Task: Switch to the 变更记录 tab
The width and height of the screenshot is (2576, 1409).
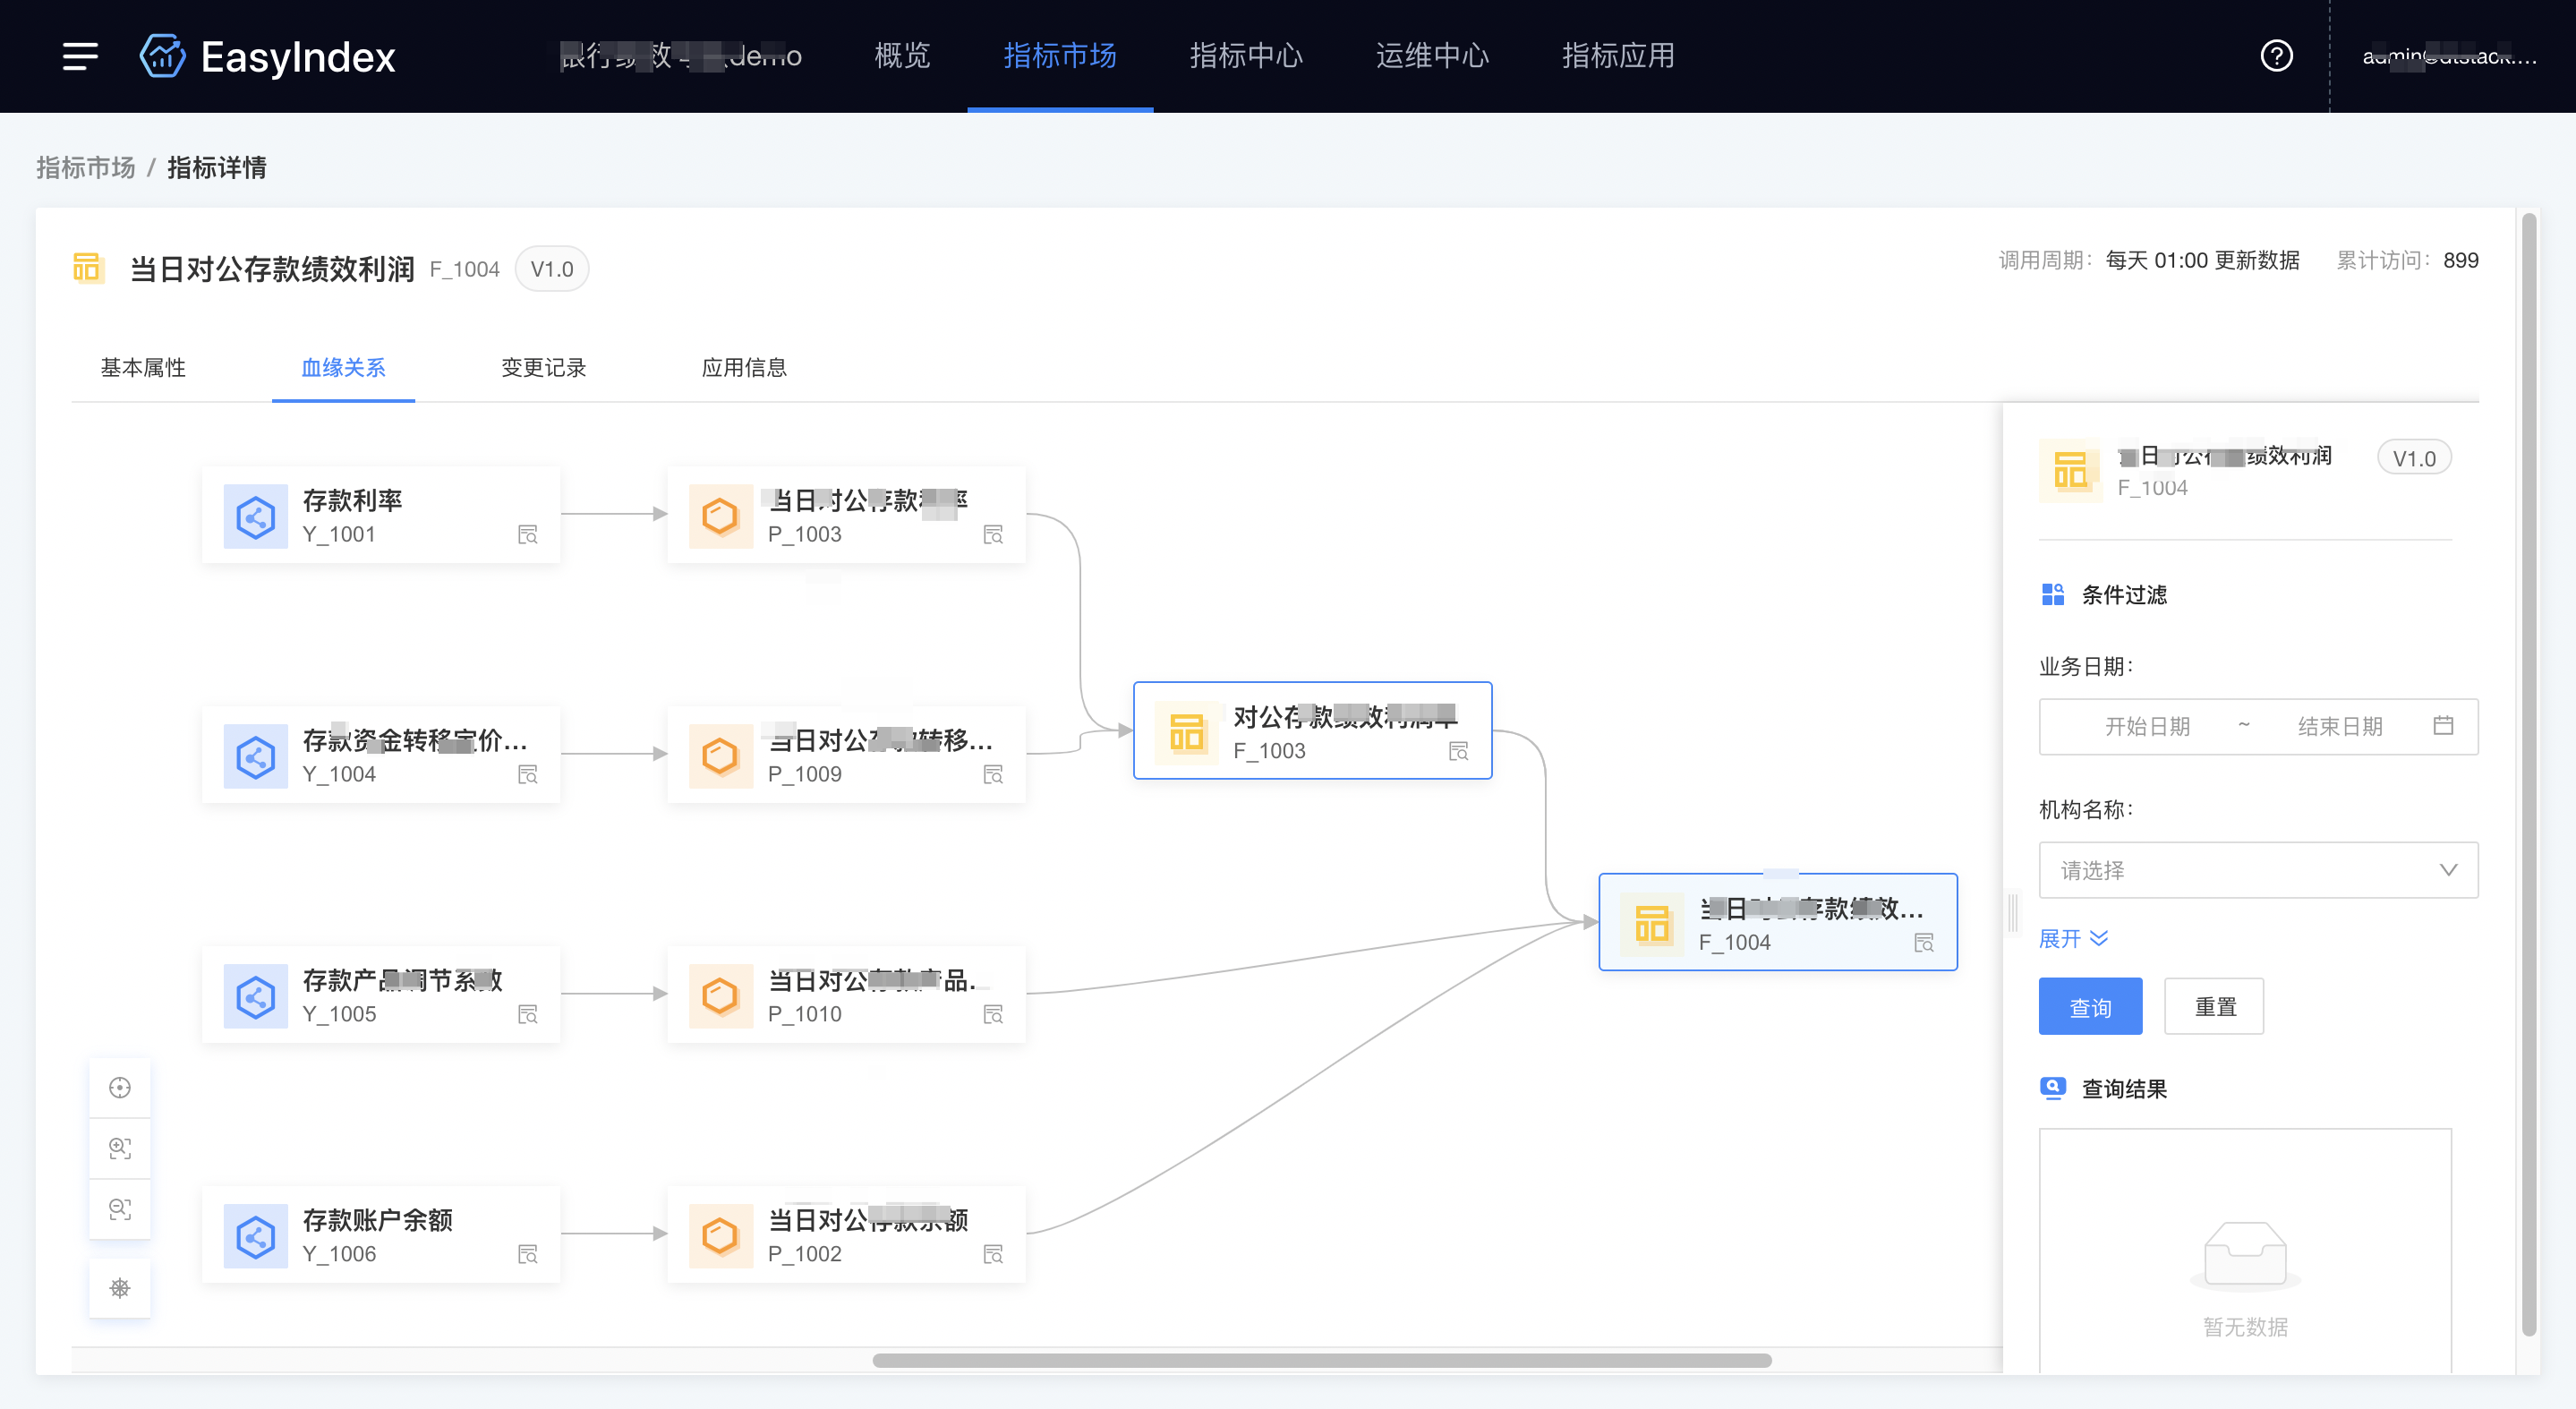Action: click(543, 368)
